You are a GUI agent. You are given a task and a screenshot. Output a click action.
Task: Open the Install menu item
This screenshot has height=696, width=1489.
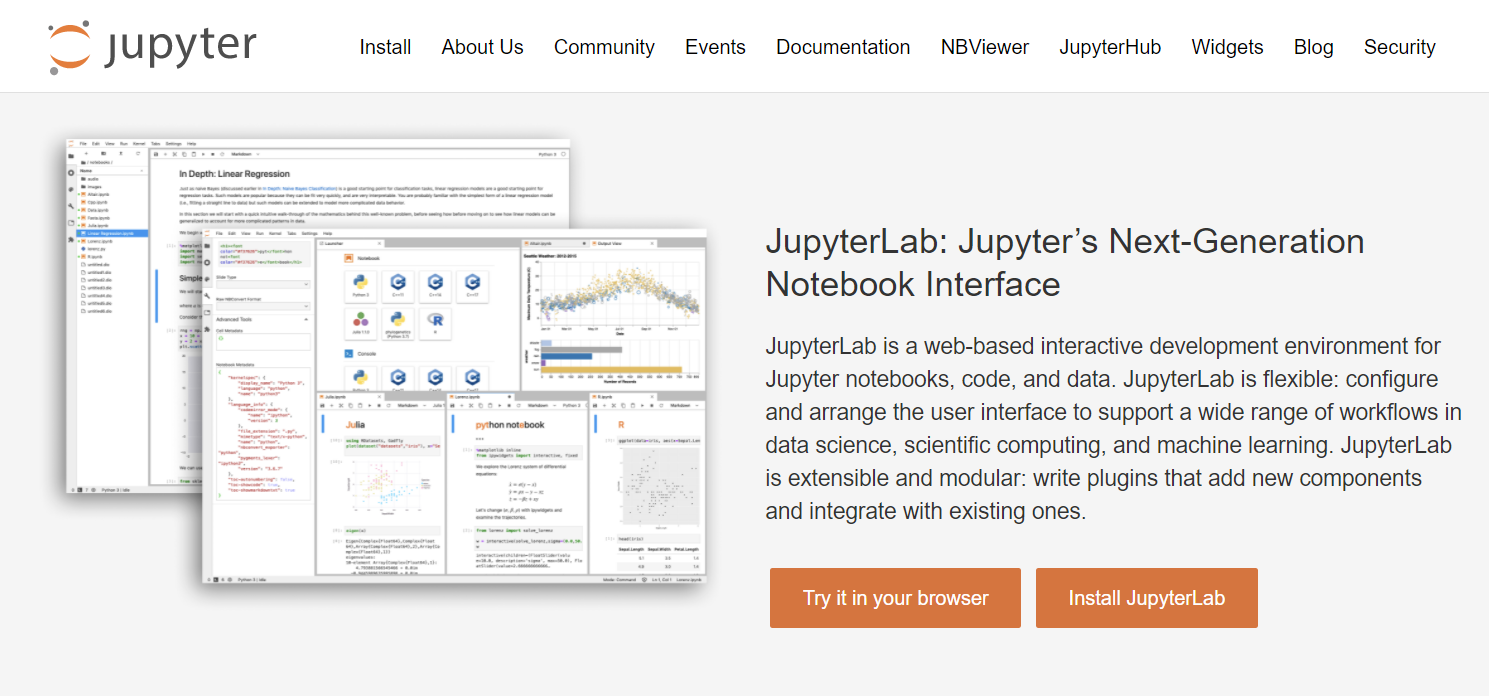pyautogui.click(x=385, y=47)
